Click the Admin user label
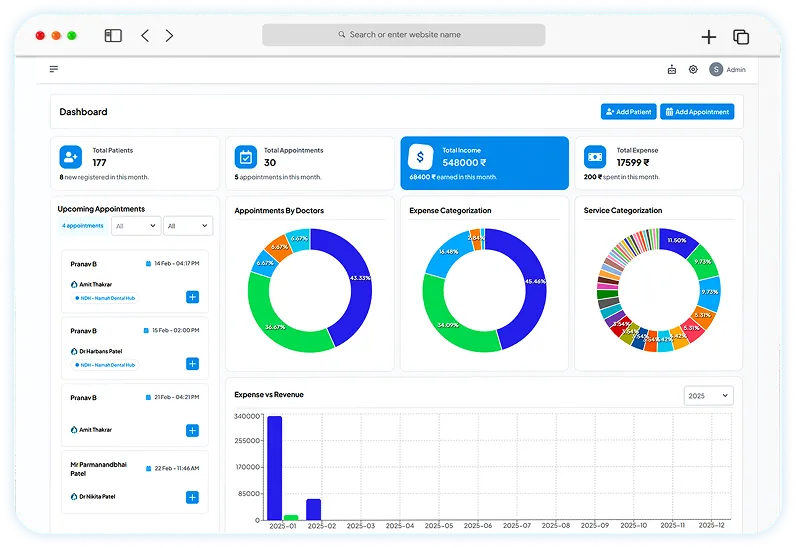 tap(736, 70)
